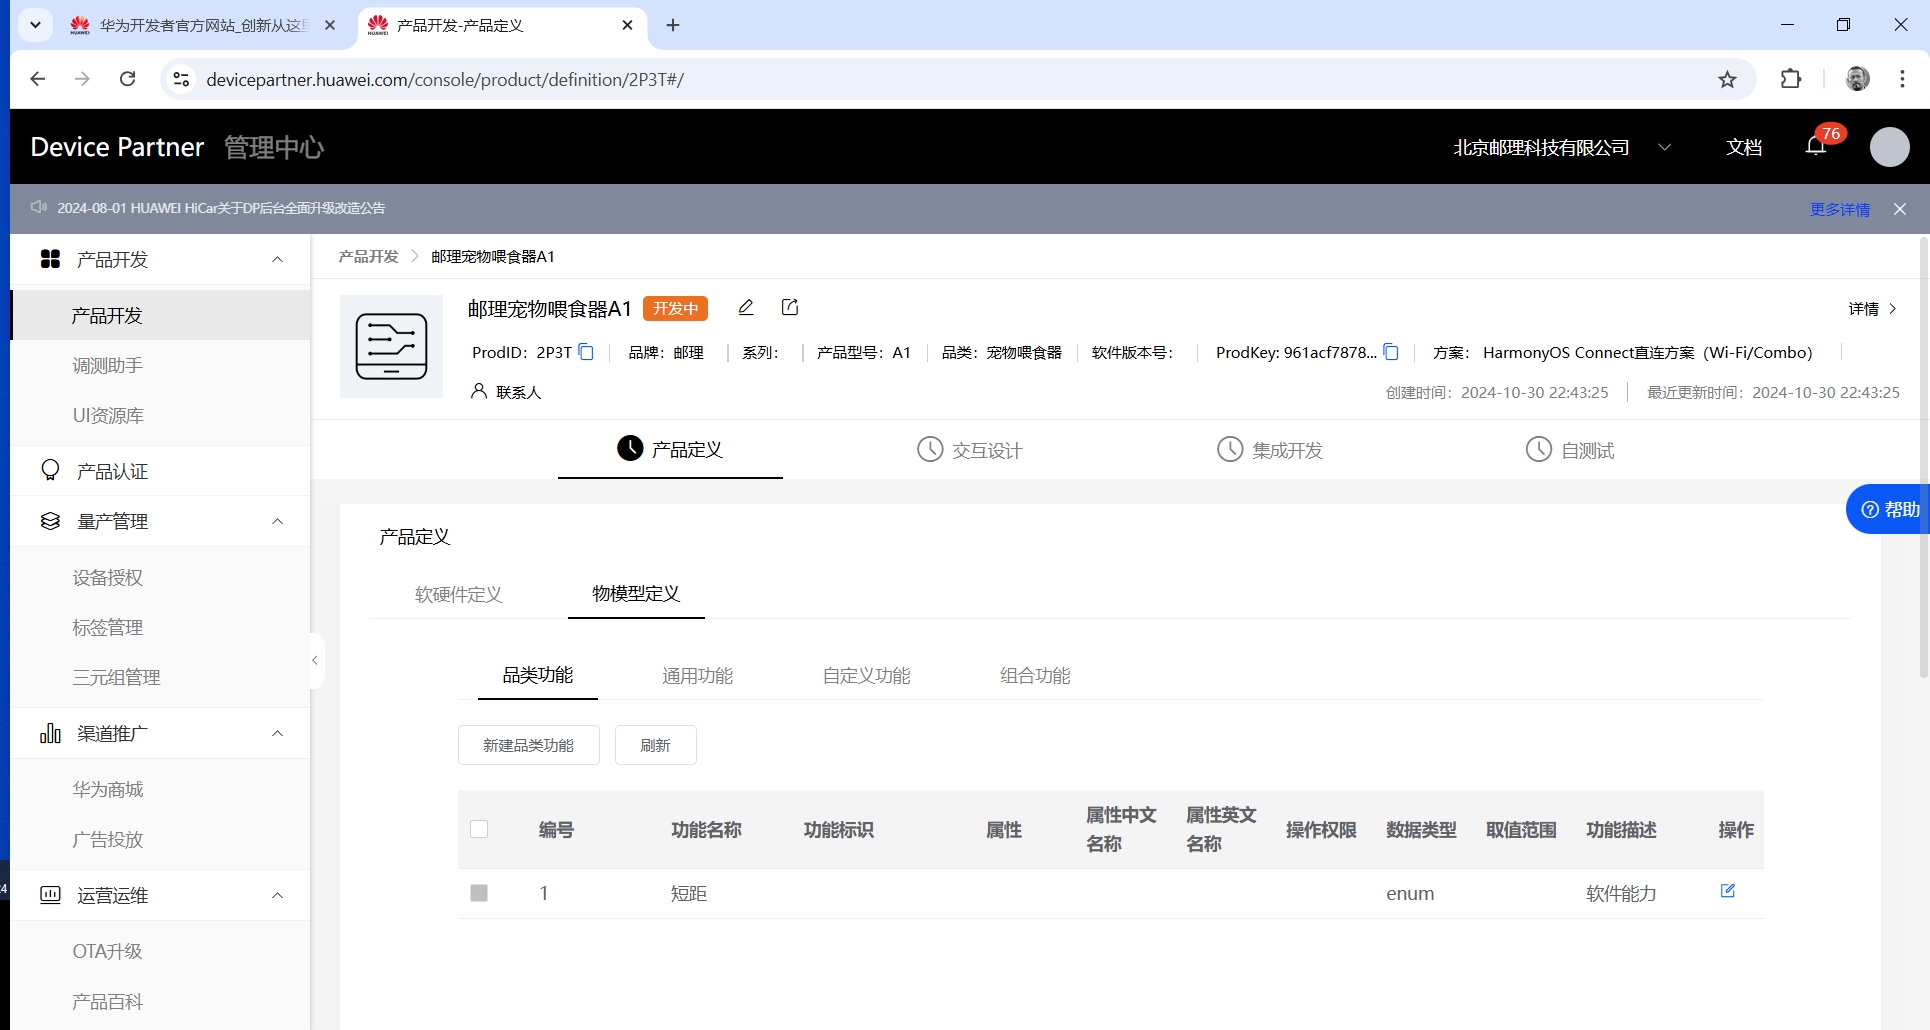The width and height of the screenshot is (1930, 1030).
Task: Open a new browser tab
Action: (673, 25)
